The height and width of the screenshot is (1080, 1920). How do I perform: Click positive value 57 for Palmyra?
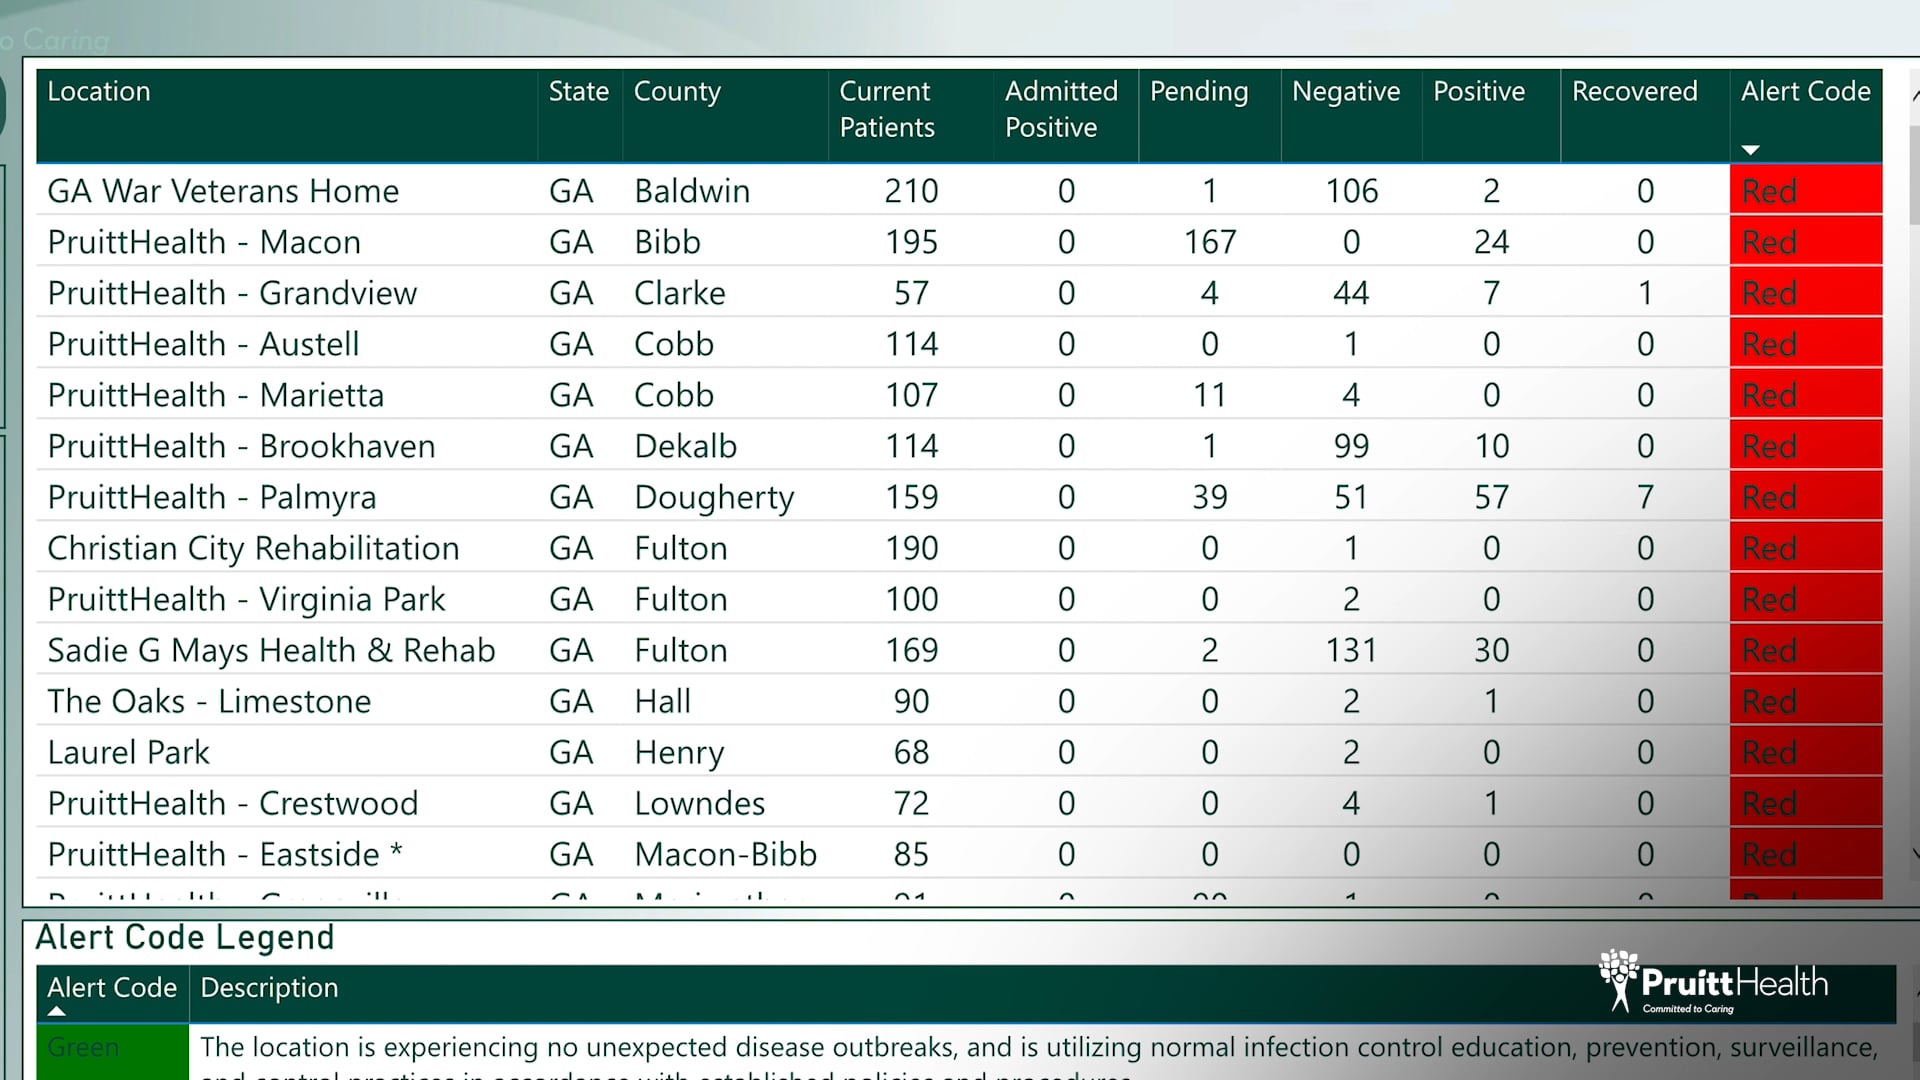[1491, 497]
